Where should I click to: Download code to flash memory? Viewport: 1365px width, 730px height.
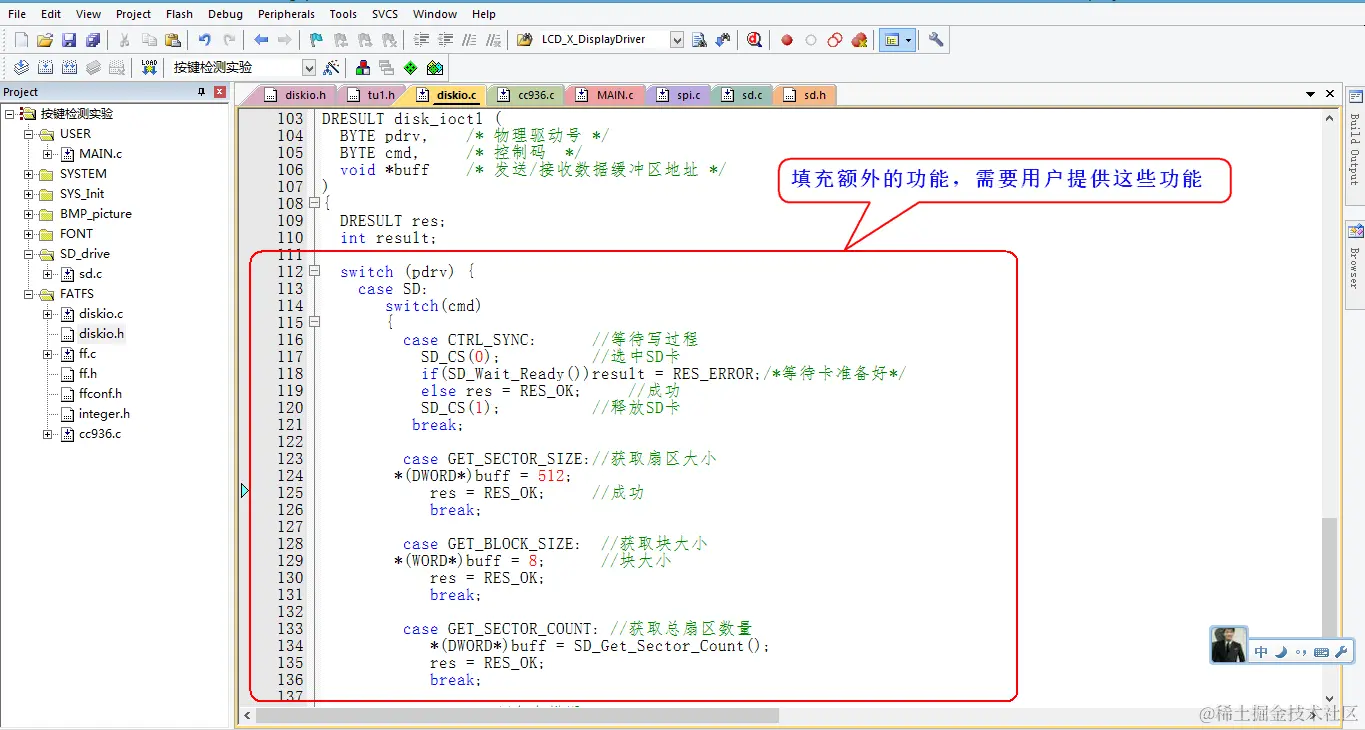148,67
